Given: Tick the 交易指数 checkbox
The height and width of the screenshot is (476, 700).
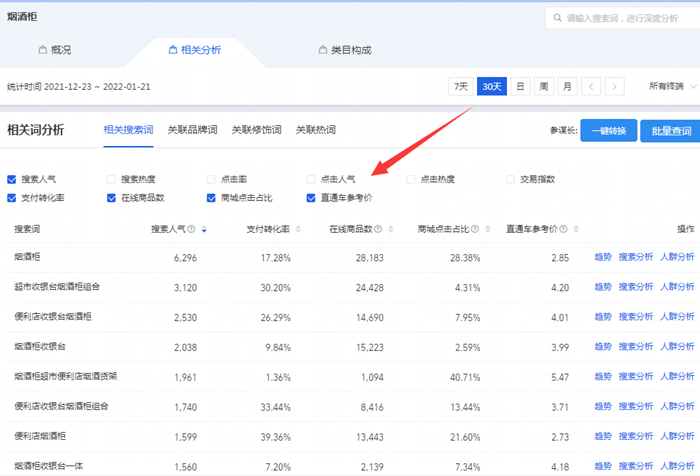Looking at the screenshot, I should (512, 180).
